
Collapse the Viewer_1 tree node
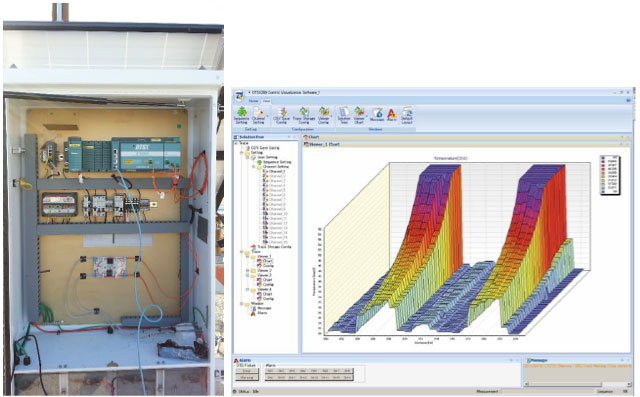tap(247, 256)
